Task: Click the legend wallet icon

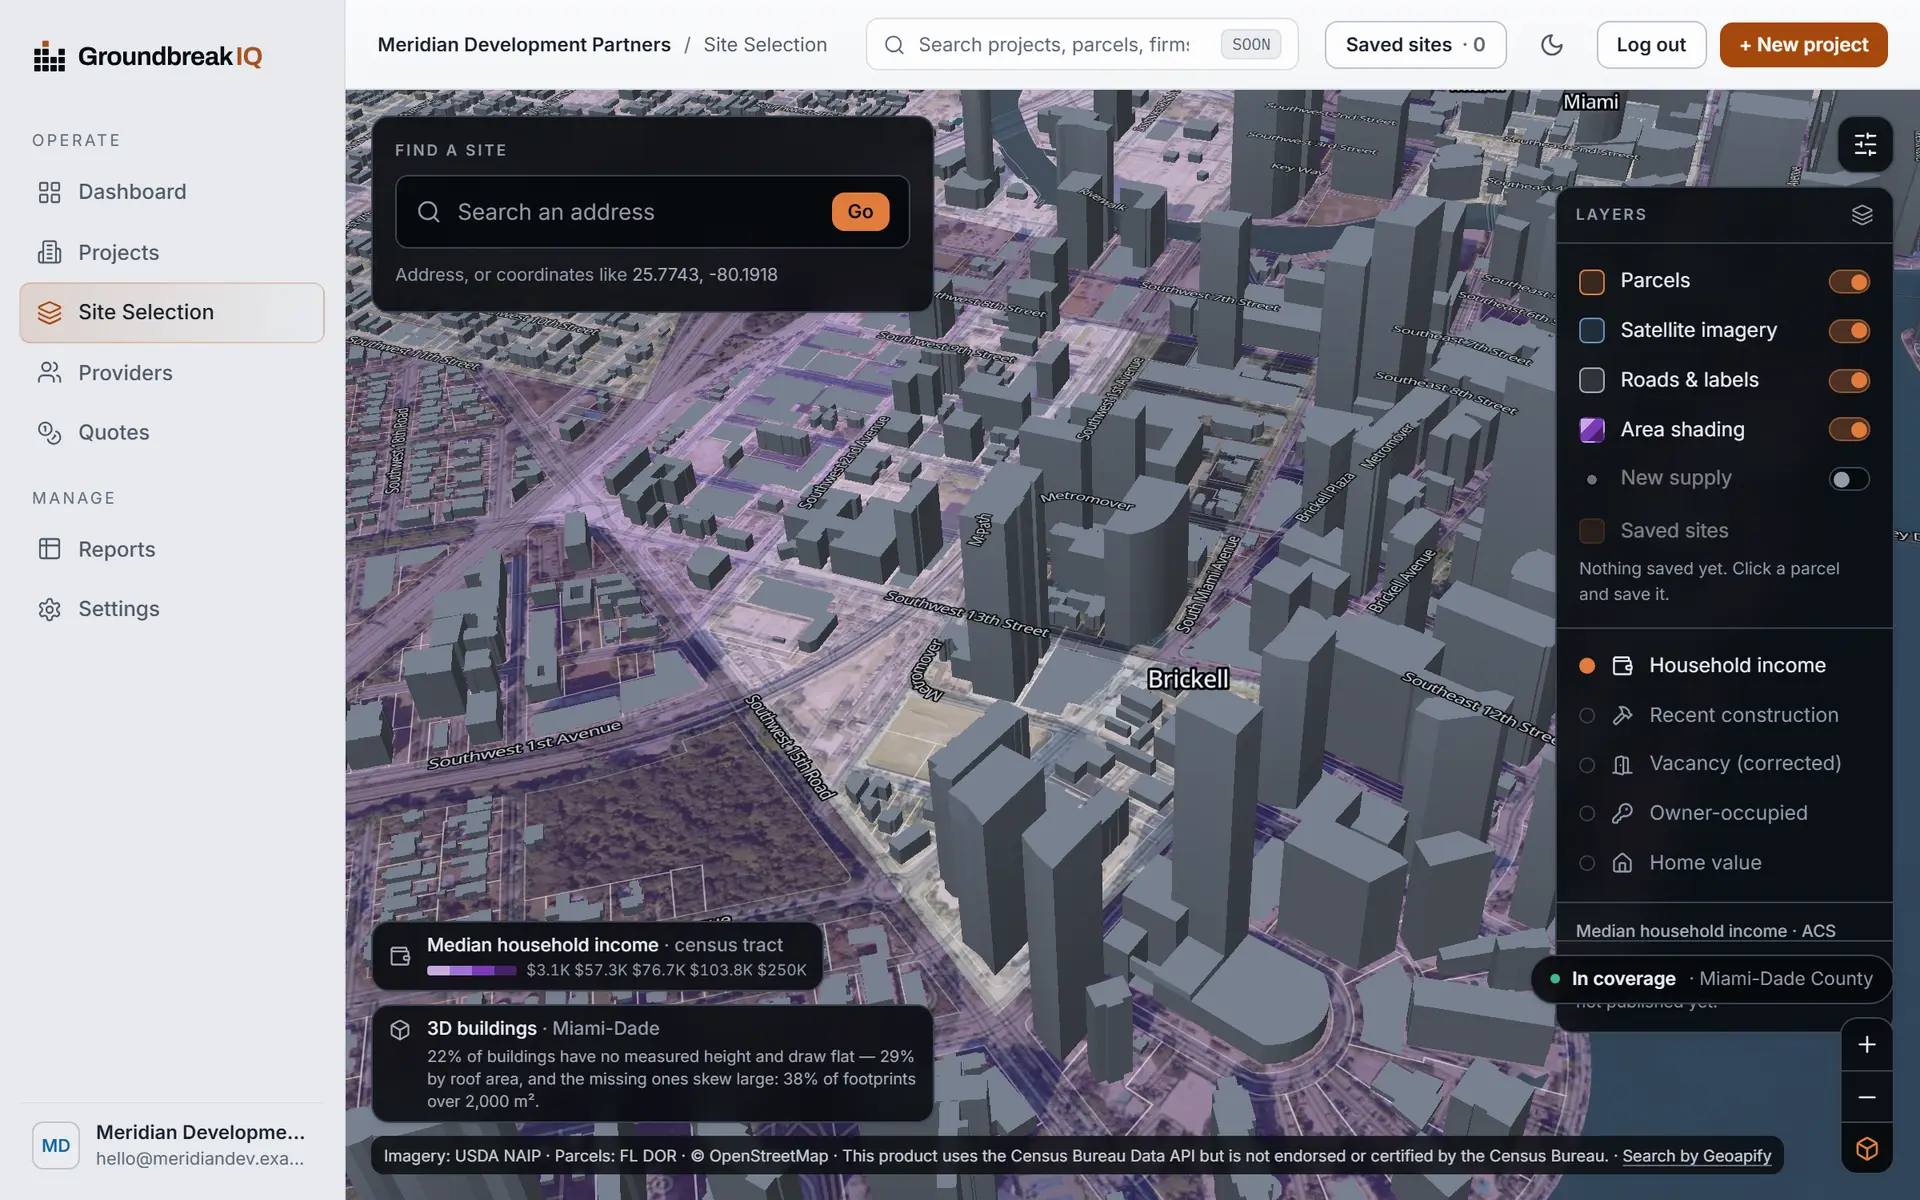Action: pyautogui.click(x=400, y=956)
